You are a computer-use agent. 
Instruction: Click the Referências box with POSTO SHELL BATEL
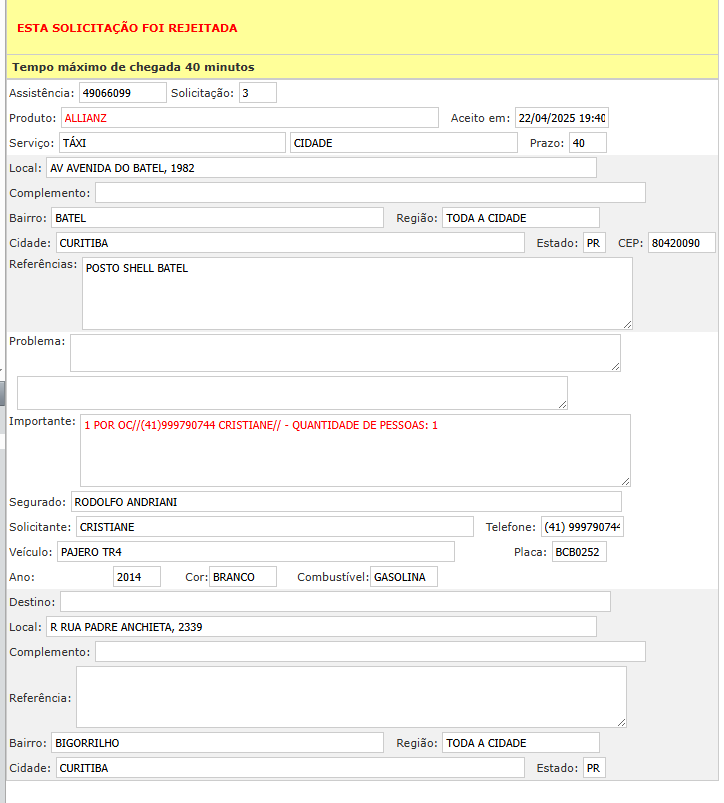click(x=356, y=293)
